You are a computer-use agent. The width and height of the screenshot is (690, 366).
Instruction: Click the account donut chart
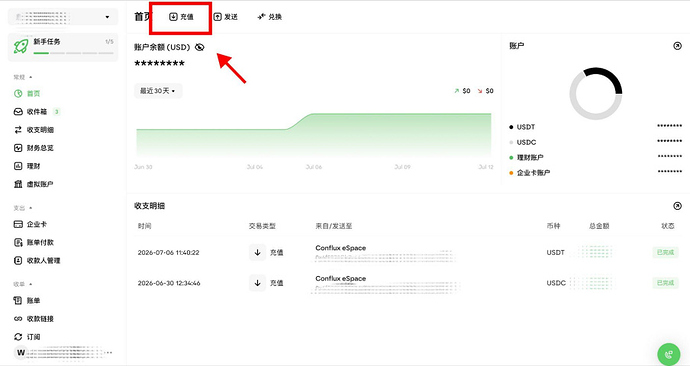596,93
